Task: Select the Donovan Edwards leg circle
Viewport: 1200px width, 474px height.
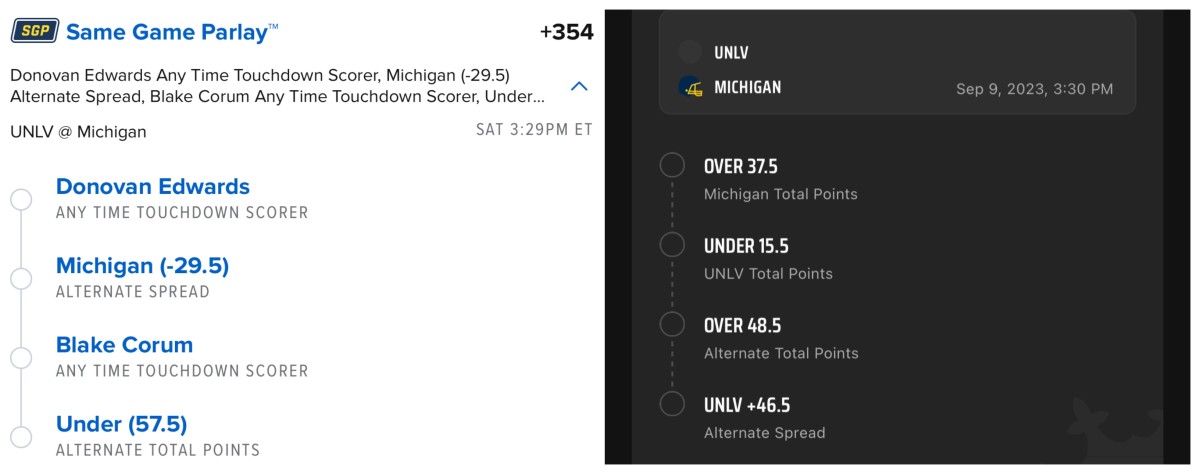Action: [21, 199]
